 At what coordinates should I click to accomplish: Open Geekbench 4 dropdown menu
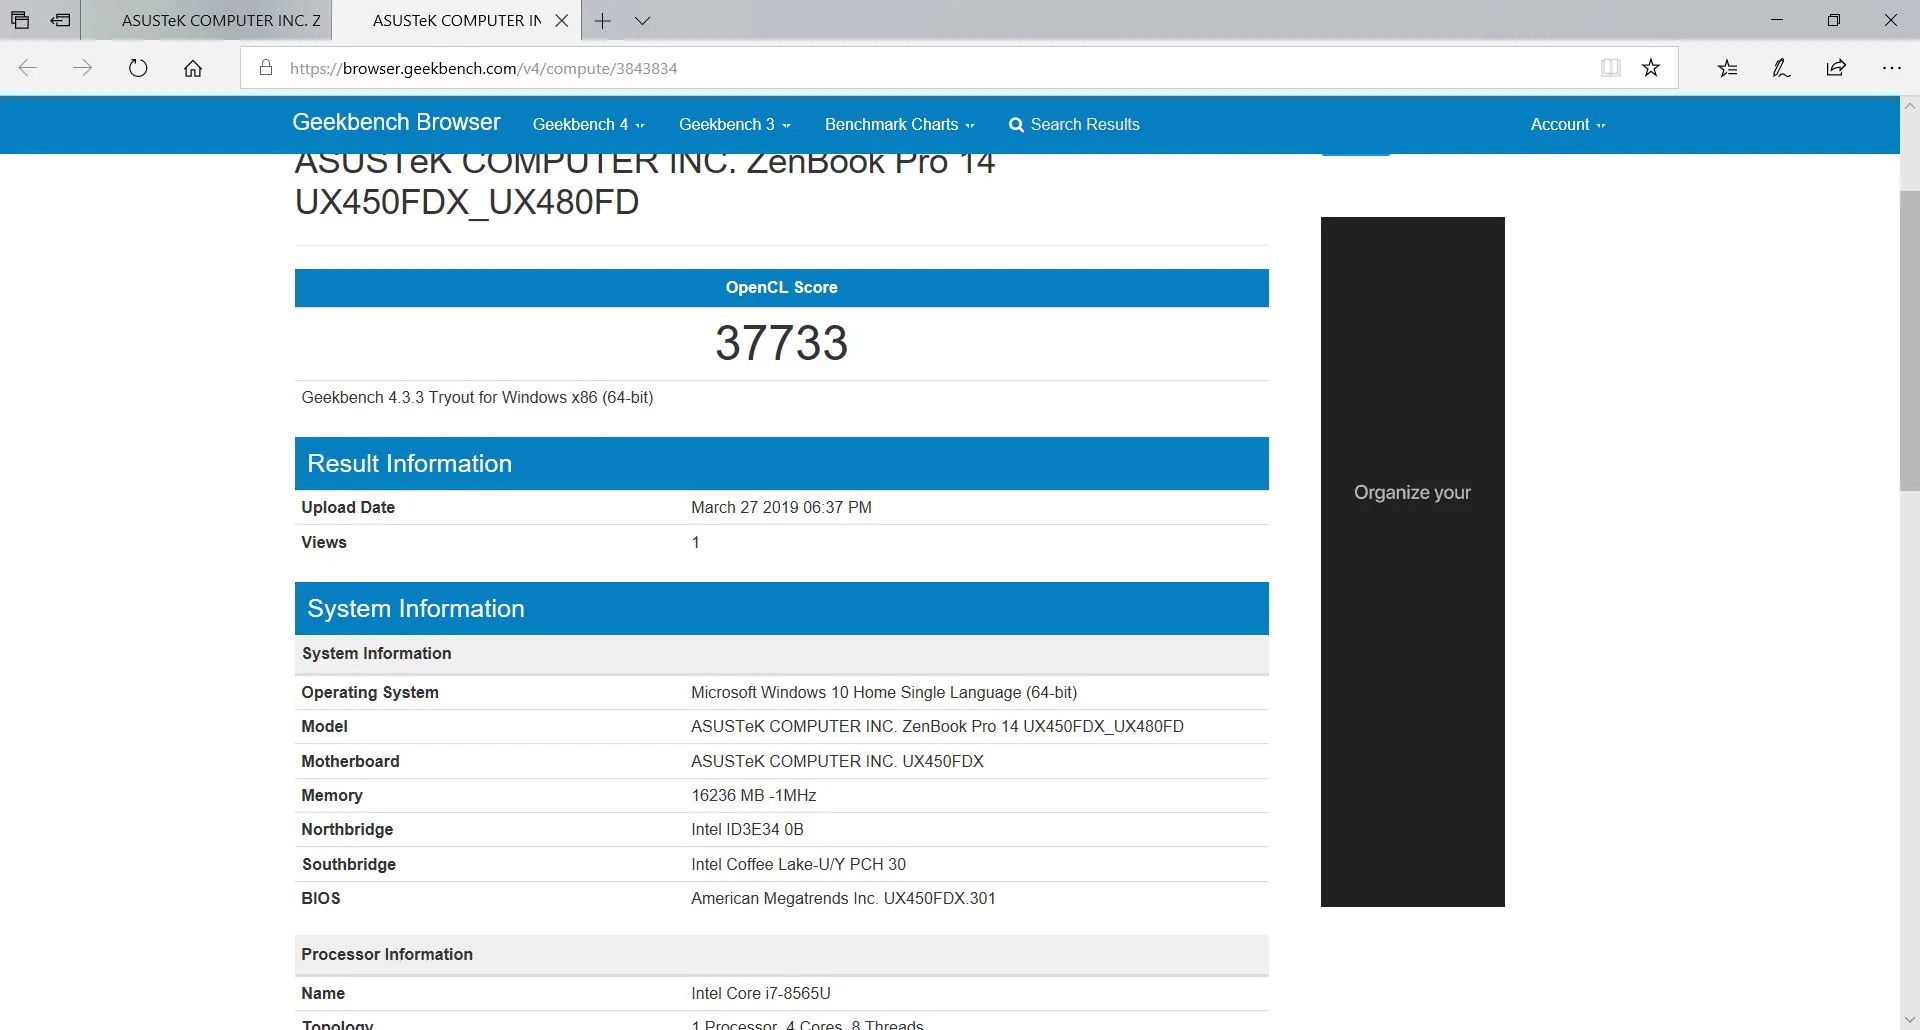click(x=588, y=124)
